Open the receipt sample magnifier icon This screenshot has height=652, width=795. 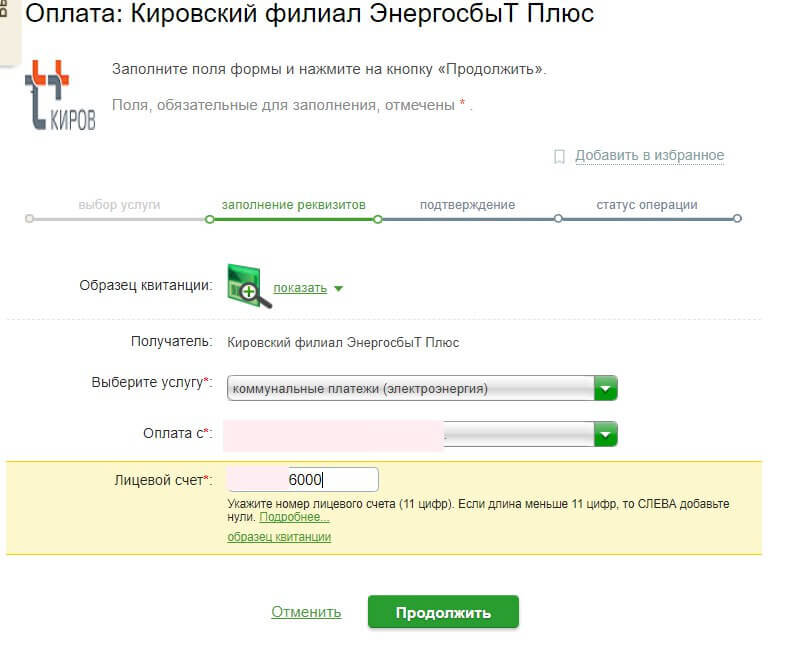point(249,286)
